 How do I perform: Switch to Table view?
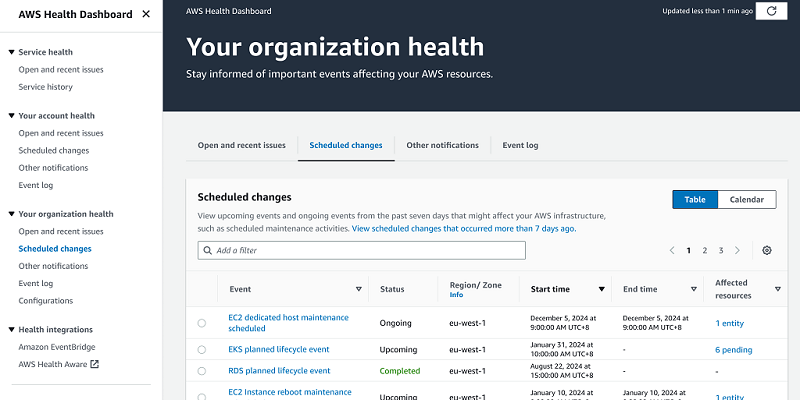pos(695,199)
